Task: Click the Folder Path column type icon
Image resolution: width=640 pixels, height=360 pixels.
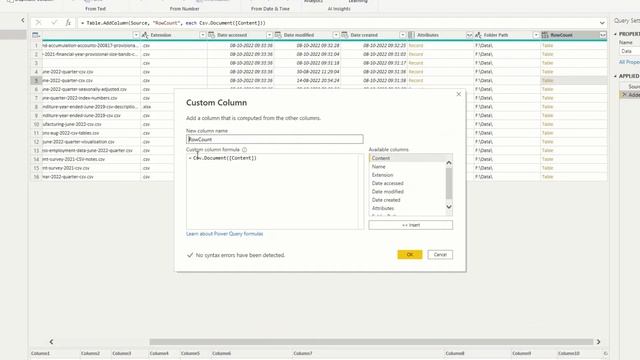Action: click(478, 35)
